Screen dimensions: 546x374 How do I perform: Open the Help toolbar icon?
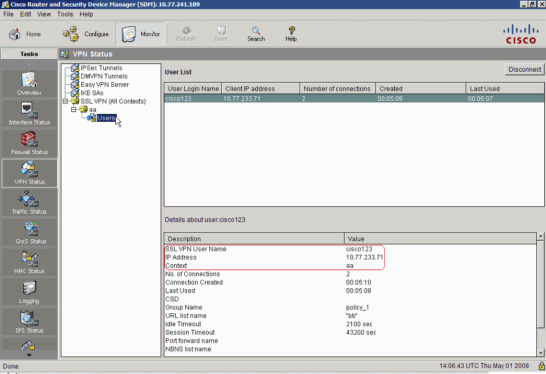point(291,34)
